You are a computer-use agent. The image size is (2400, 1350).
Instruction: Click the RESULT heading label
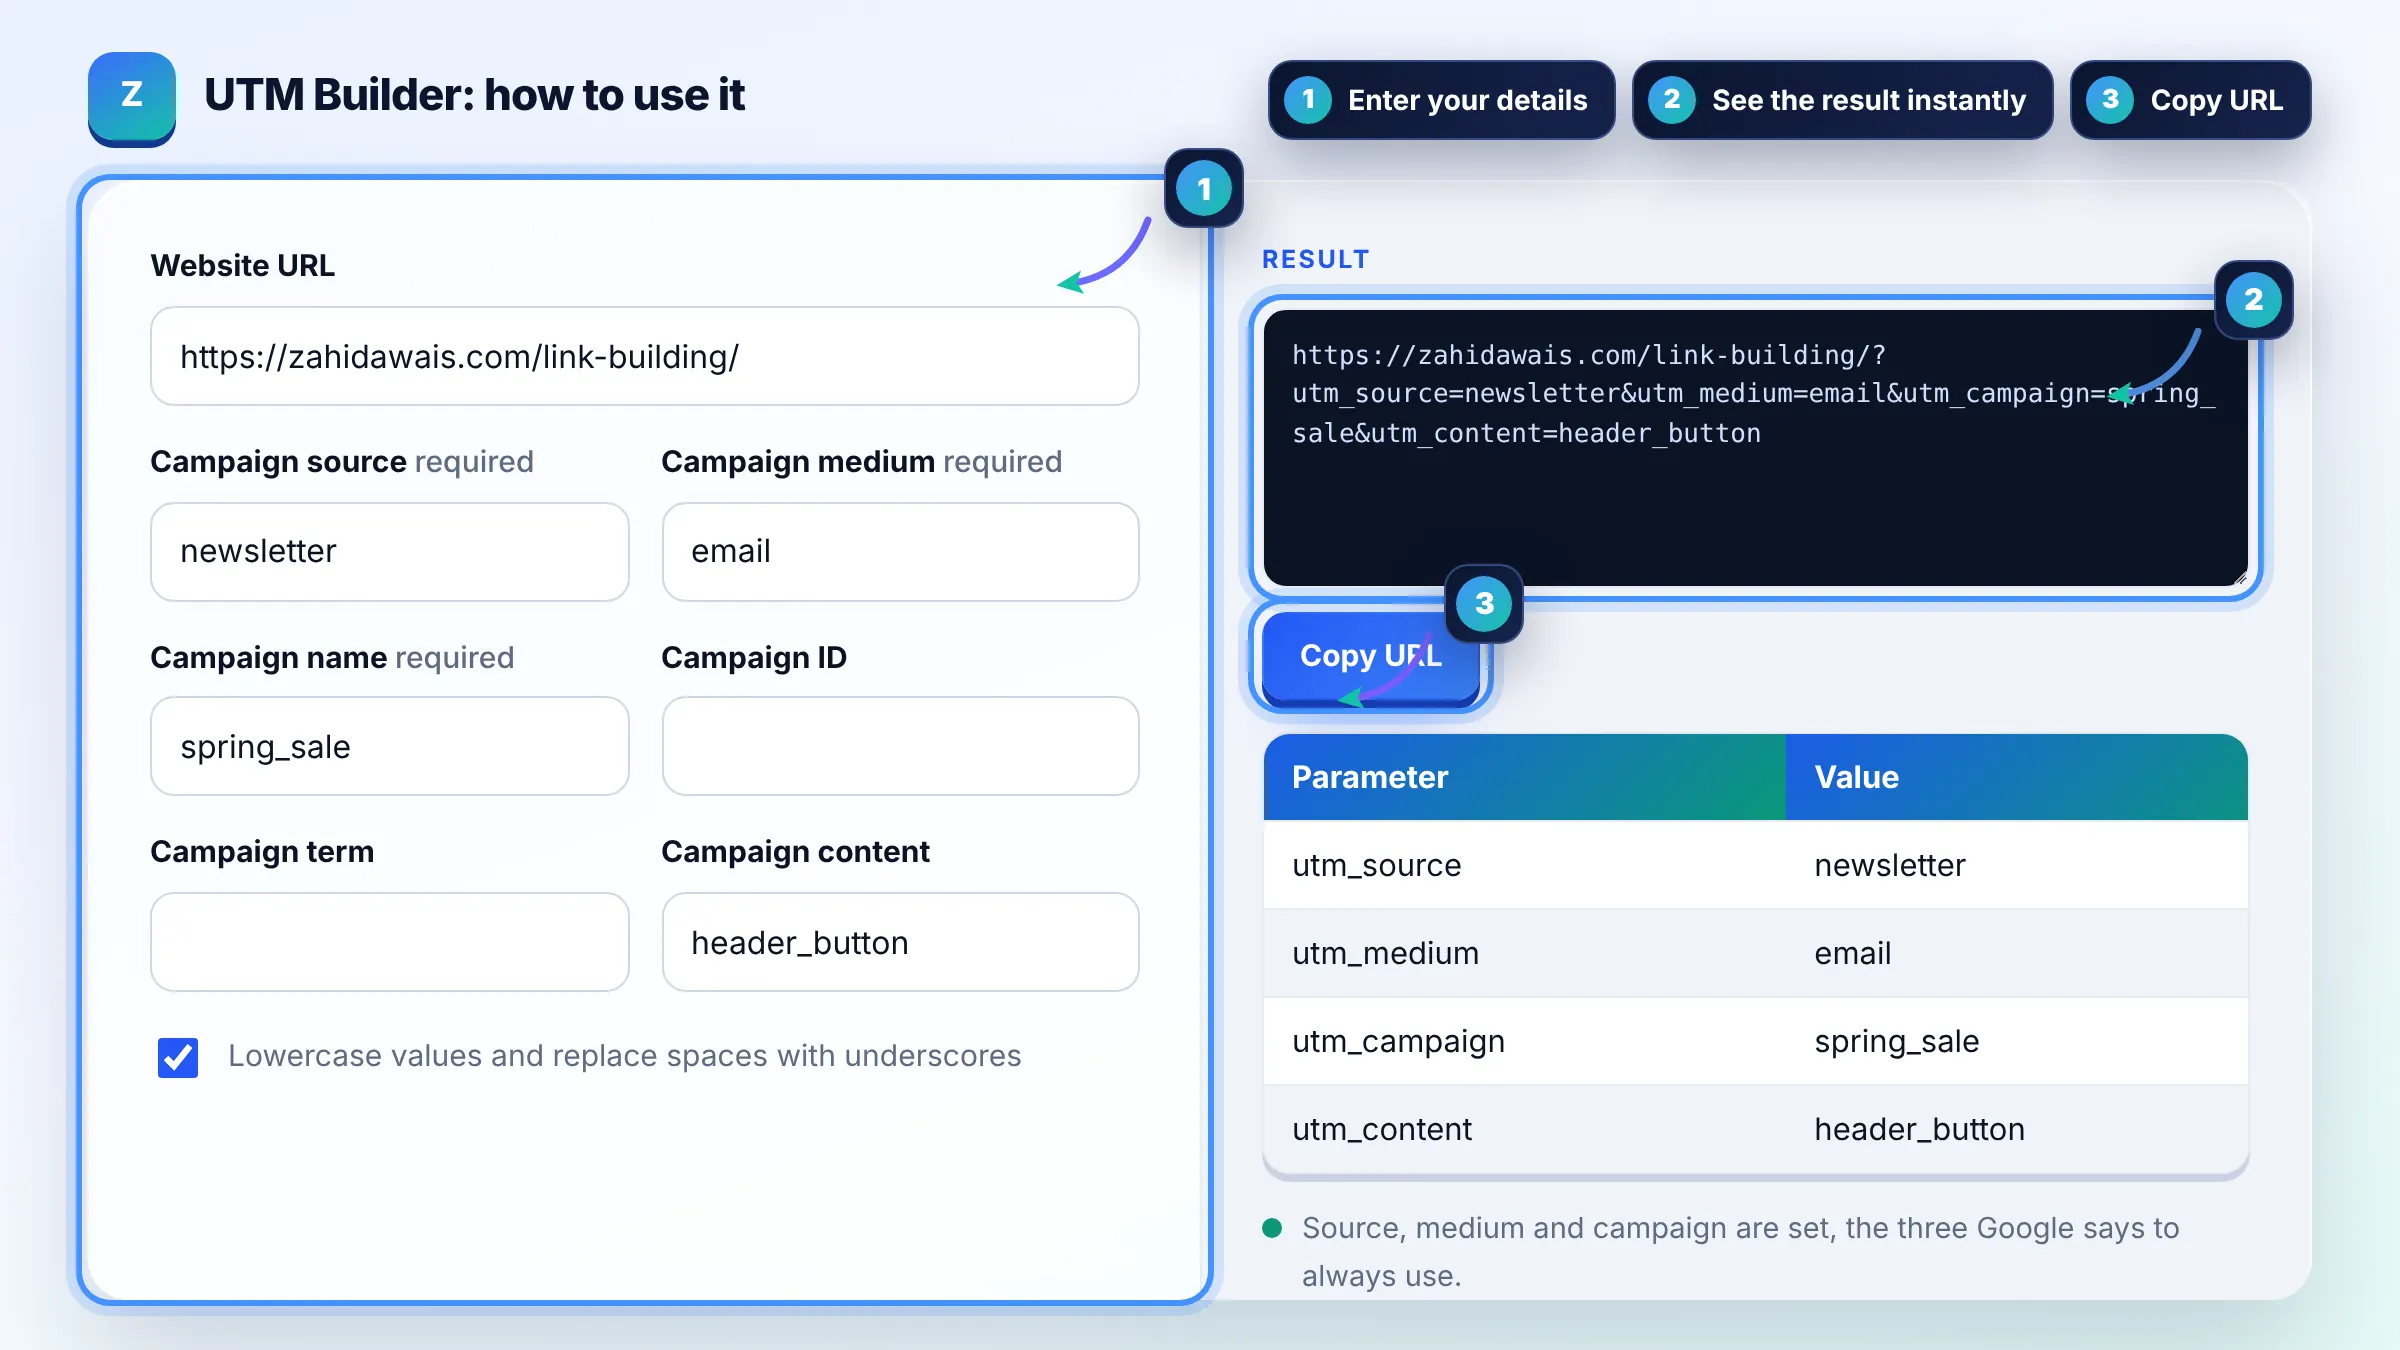[x=1316, y=259]
